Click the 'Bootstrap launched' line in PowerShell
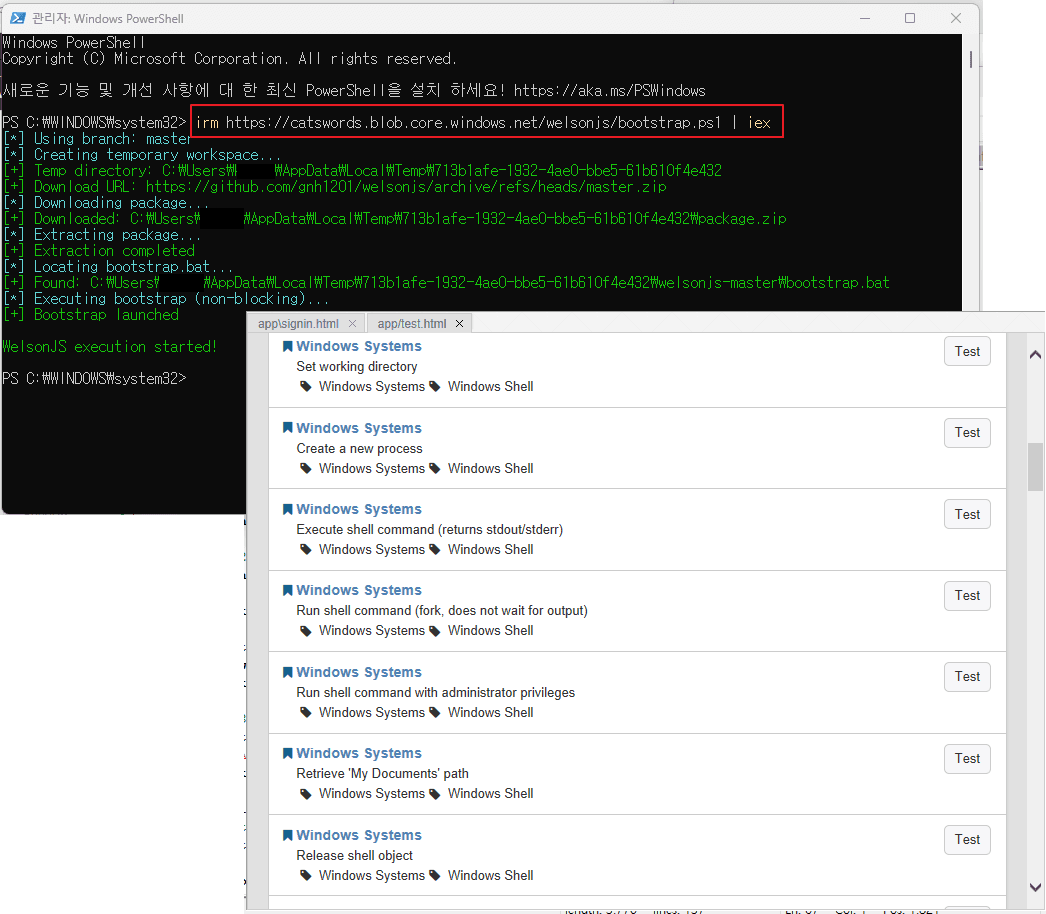The width and height of the screenshot is (1046, 914). pyautogui.click(x=91, y=315)
